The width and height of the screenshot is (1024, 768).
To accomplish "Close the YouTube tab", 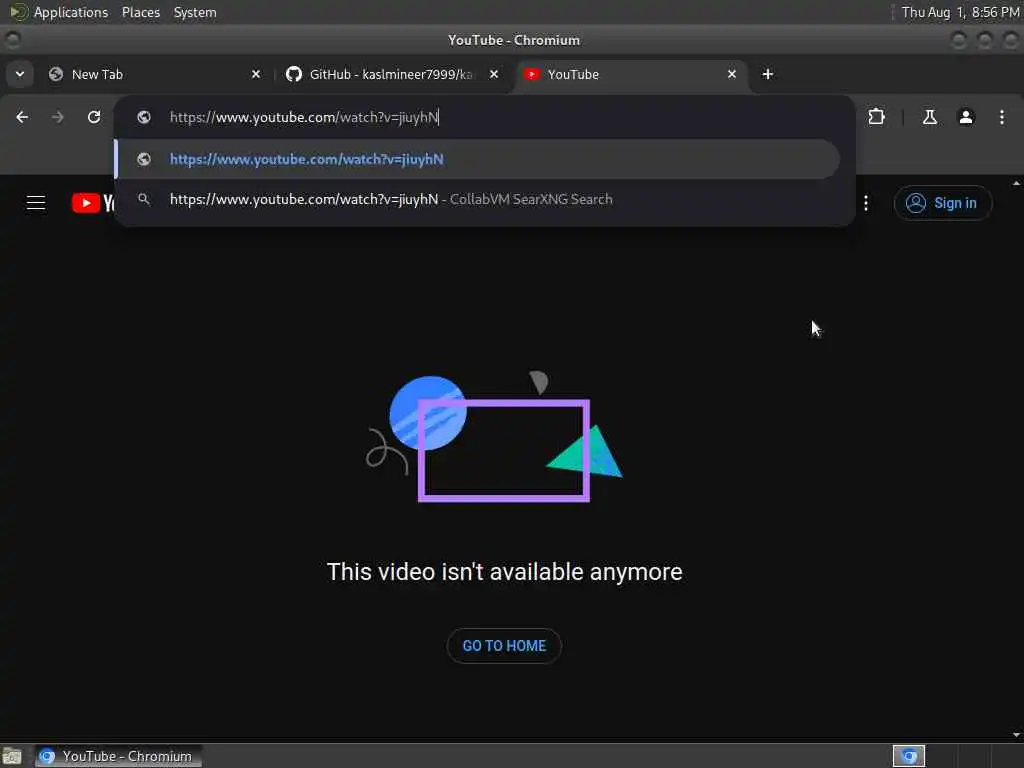I will pyautogui.click(x=732, y=74).
